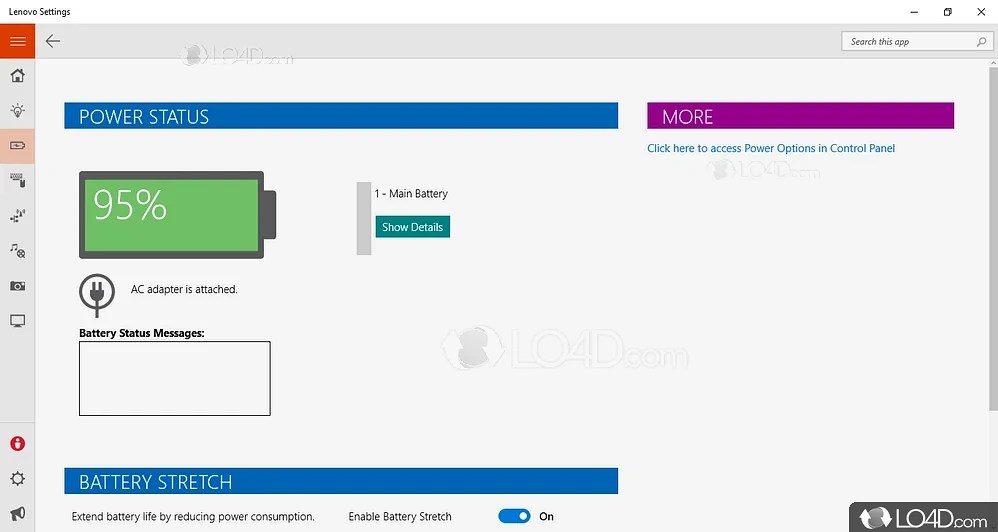Click the red info circle icon
The width and height of the screenshot is (998, 532).
pyautogui.click(x=17, y=444)
